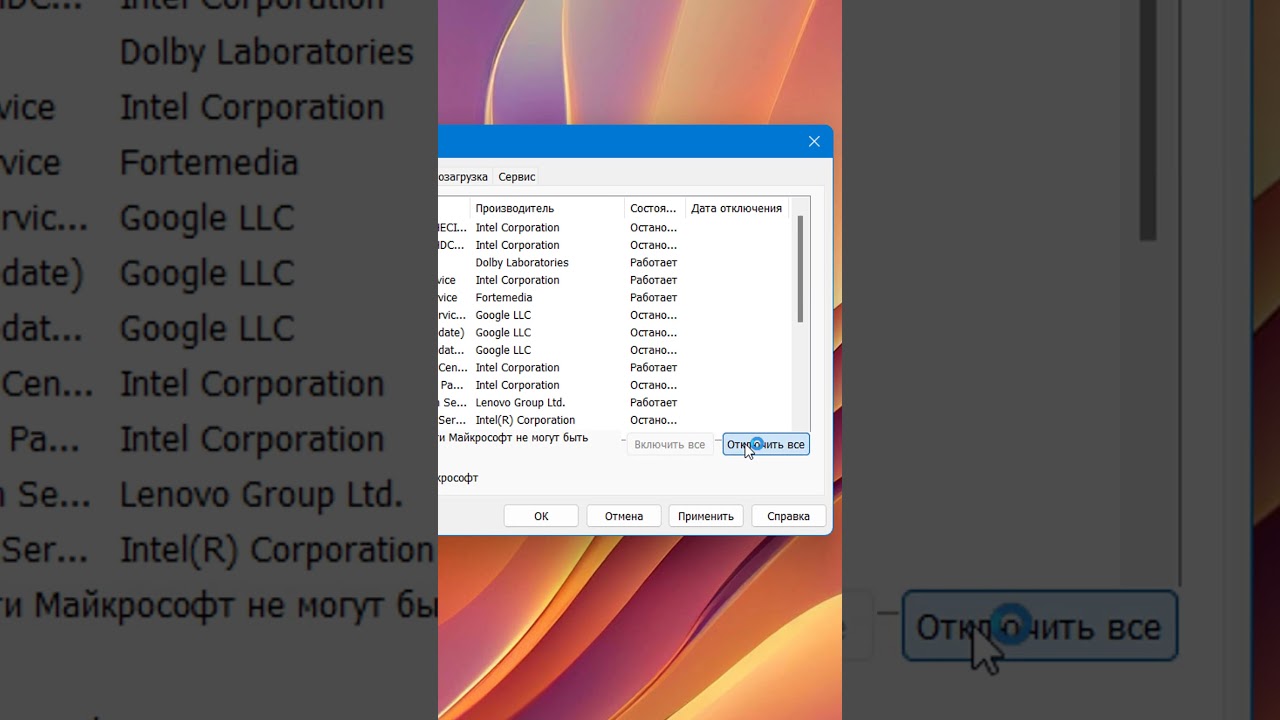Cancel the dialog with Отмена
The image size is (1280, 720).
pyautogui.click(x=624, y=516)
